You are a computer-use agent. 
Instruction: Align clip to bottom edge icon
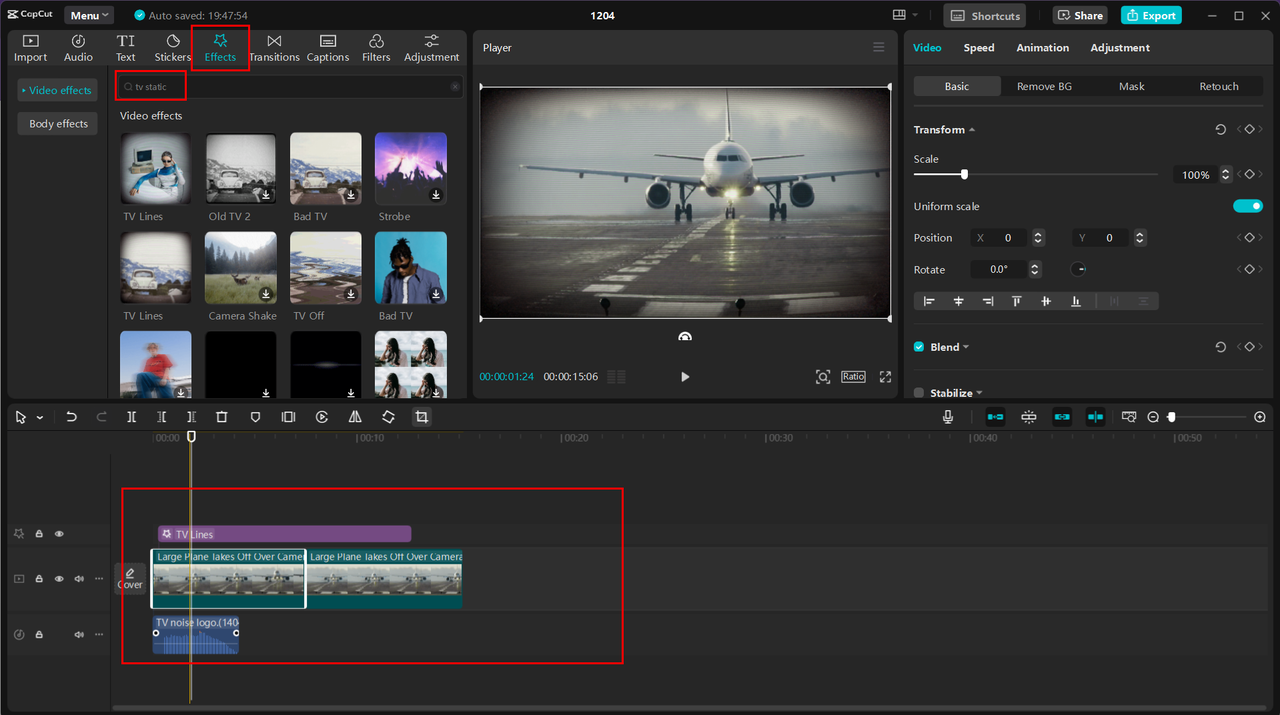click(1076, 301)
